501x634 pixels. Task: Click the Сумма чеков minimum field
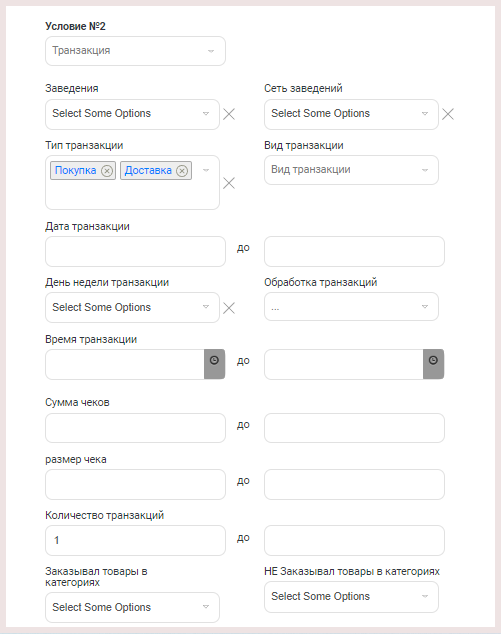click(x=135, y=428)
